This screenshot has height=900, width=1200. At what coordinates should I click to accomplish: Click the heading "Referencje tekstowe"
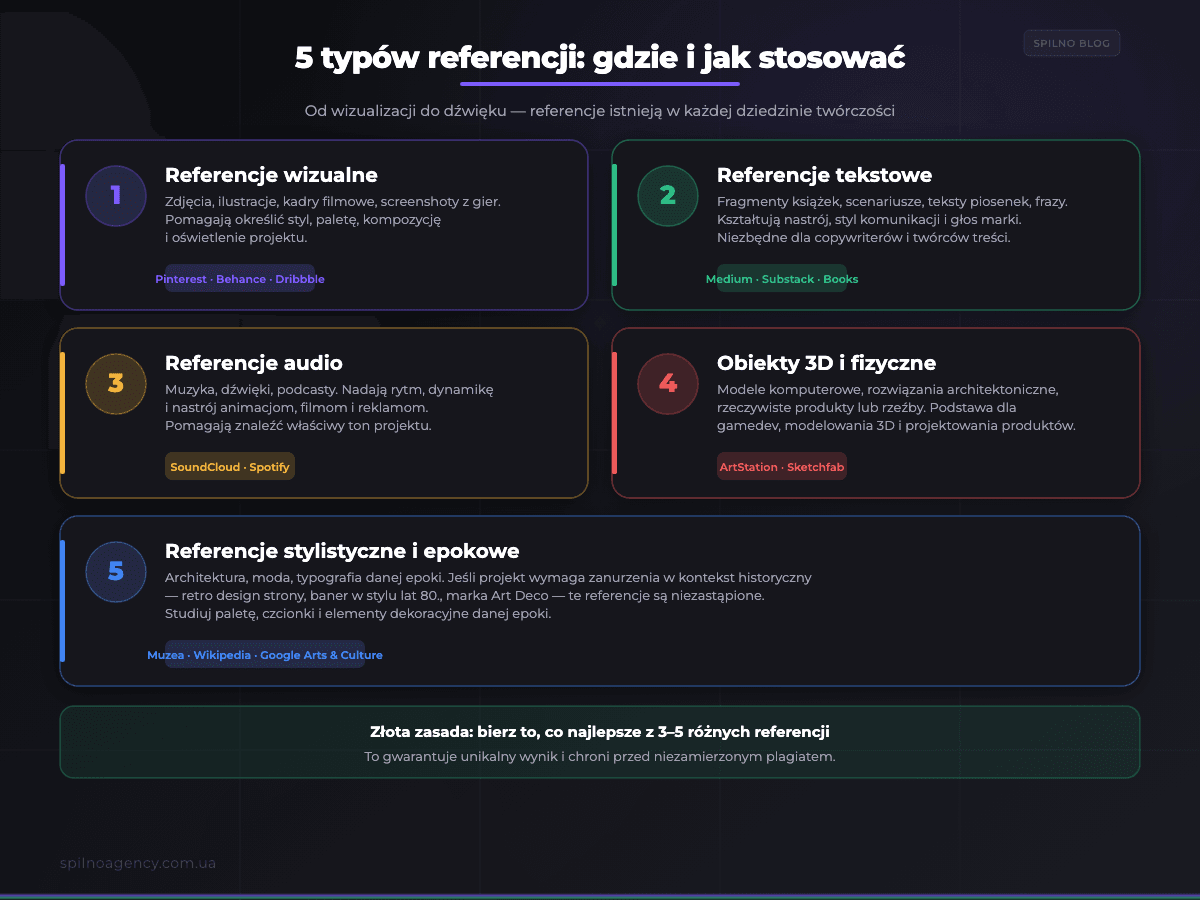(824, 175)
